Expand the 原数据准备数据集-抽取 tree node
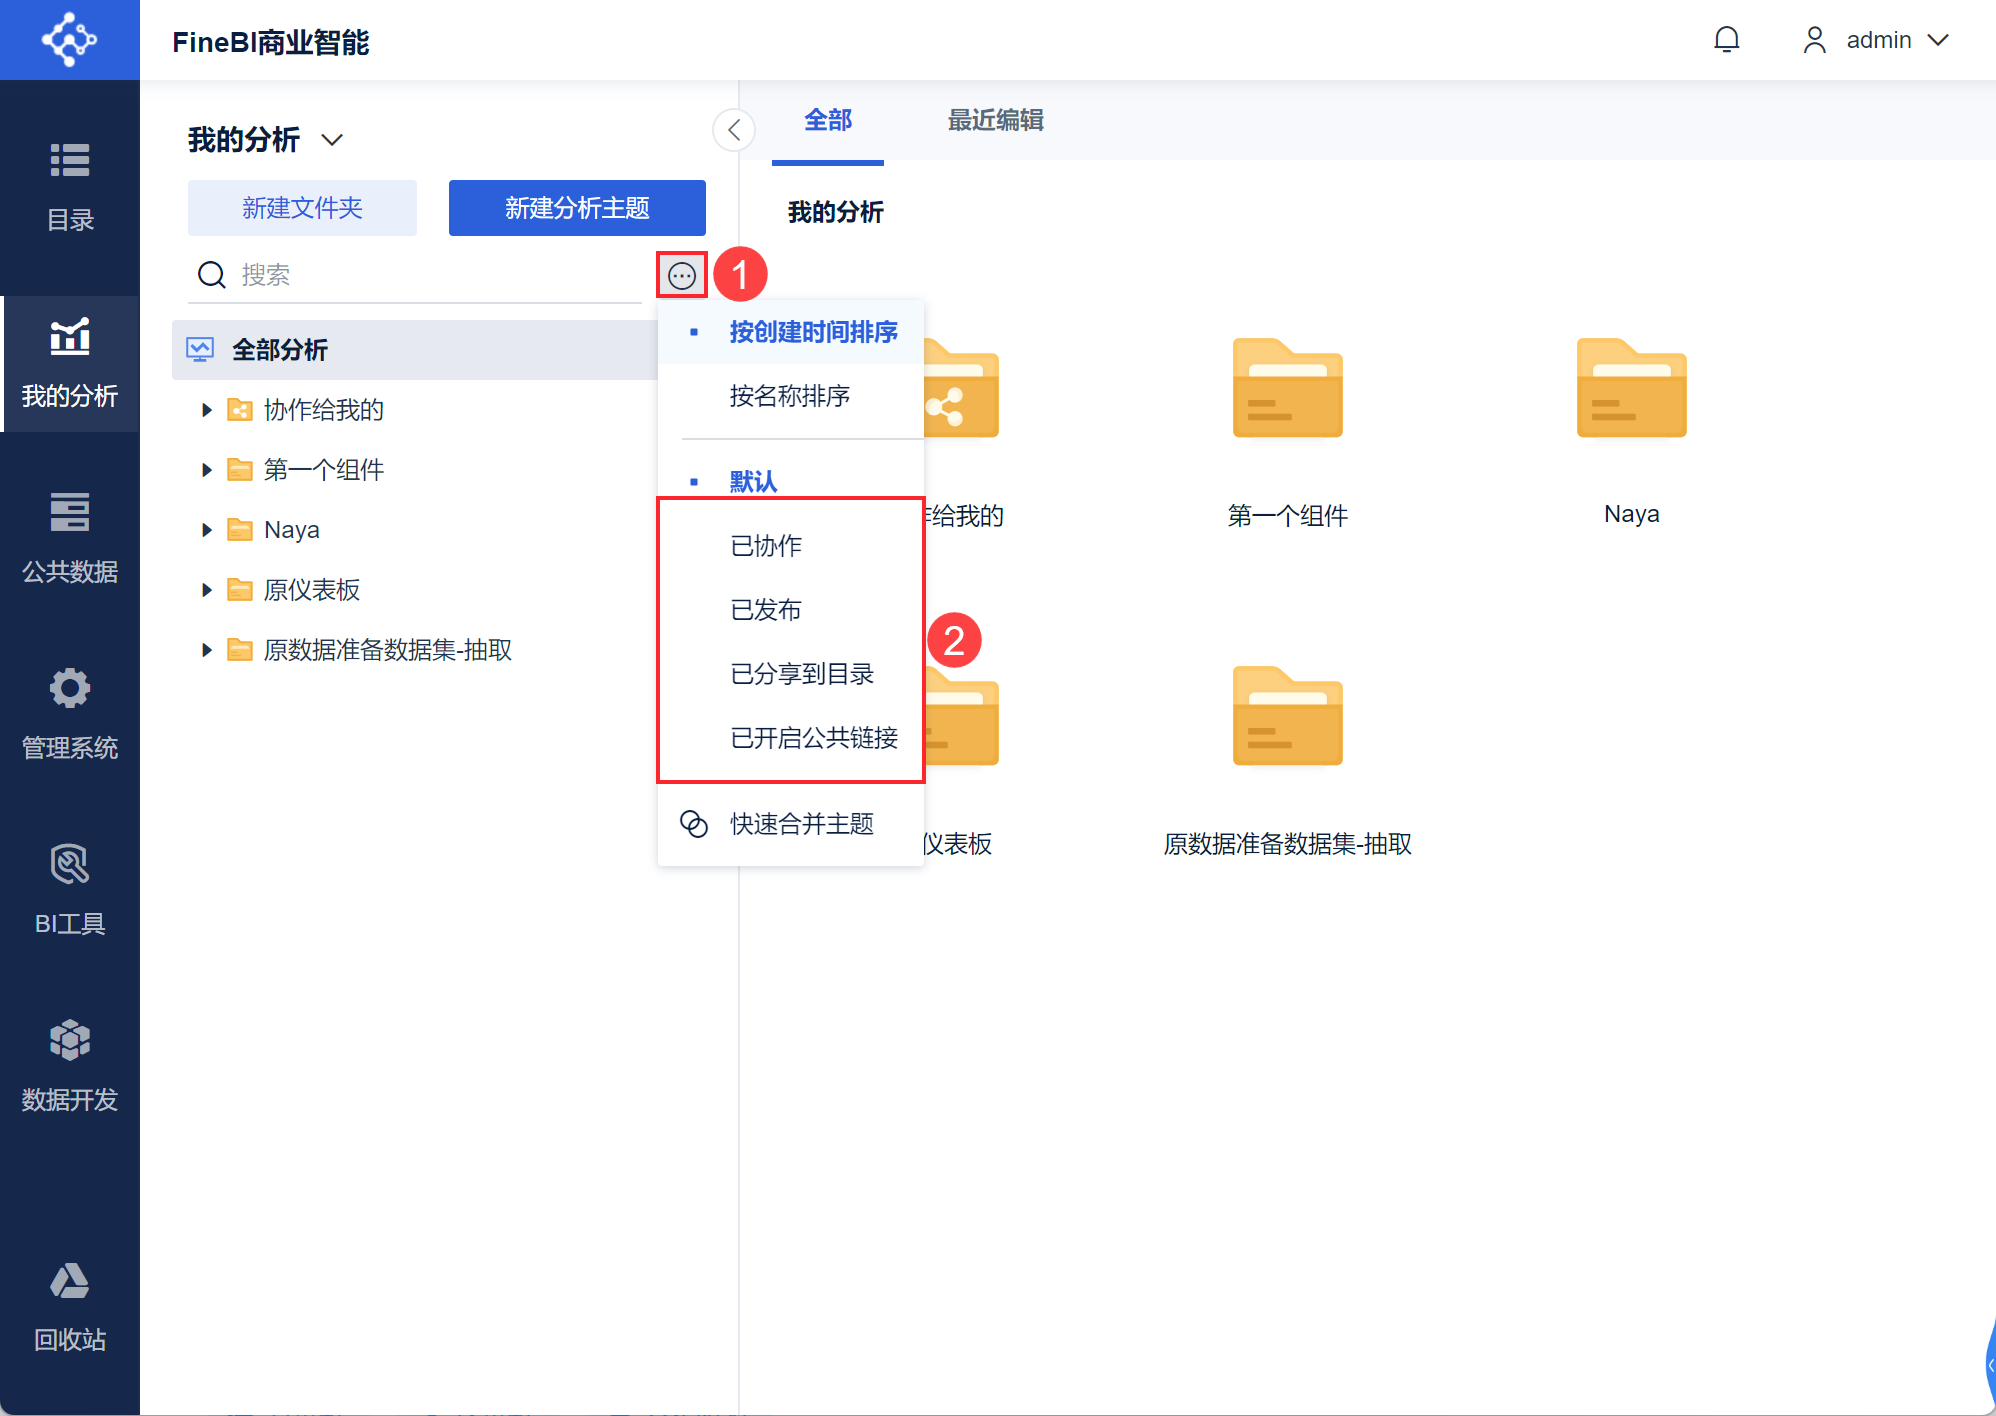Image resolution: width=1996 pixels, height=1416 pixels. (x=206, y=650)
